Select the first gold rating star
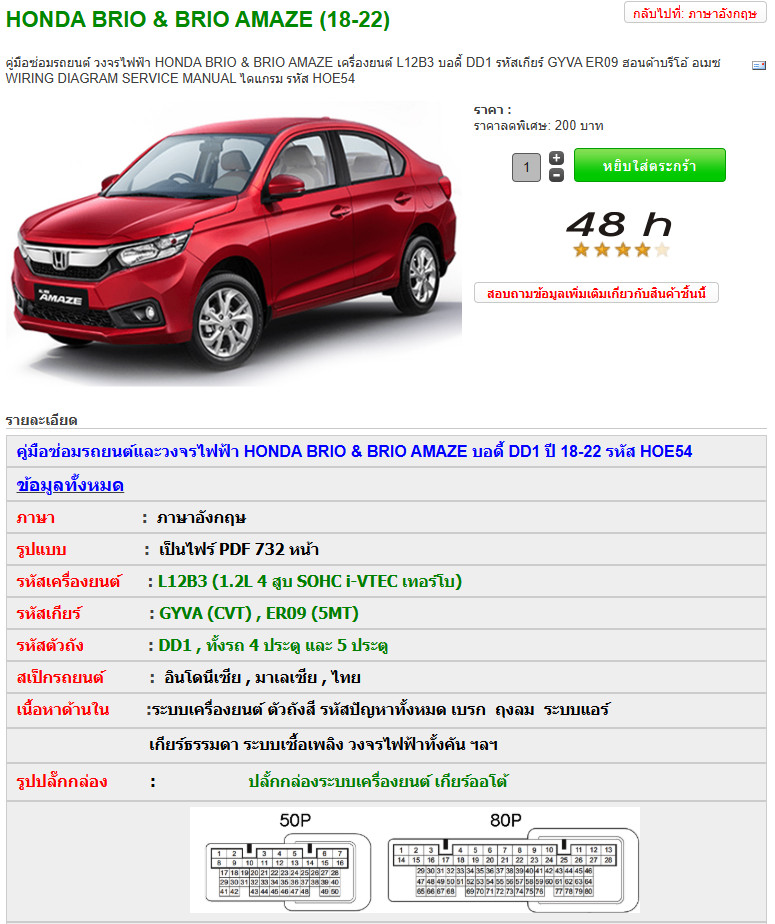Screen dimensions: 775x924 coord(581,250)
